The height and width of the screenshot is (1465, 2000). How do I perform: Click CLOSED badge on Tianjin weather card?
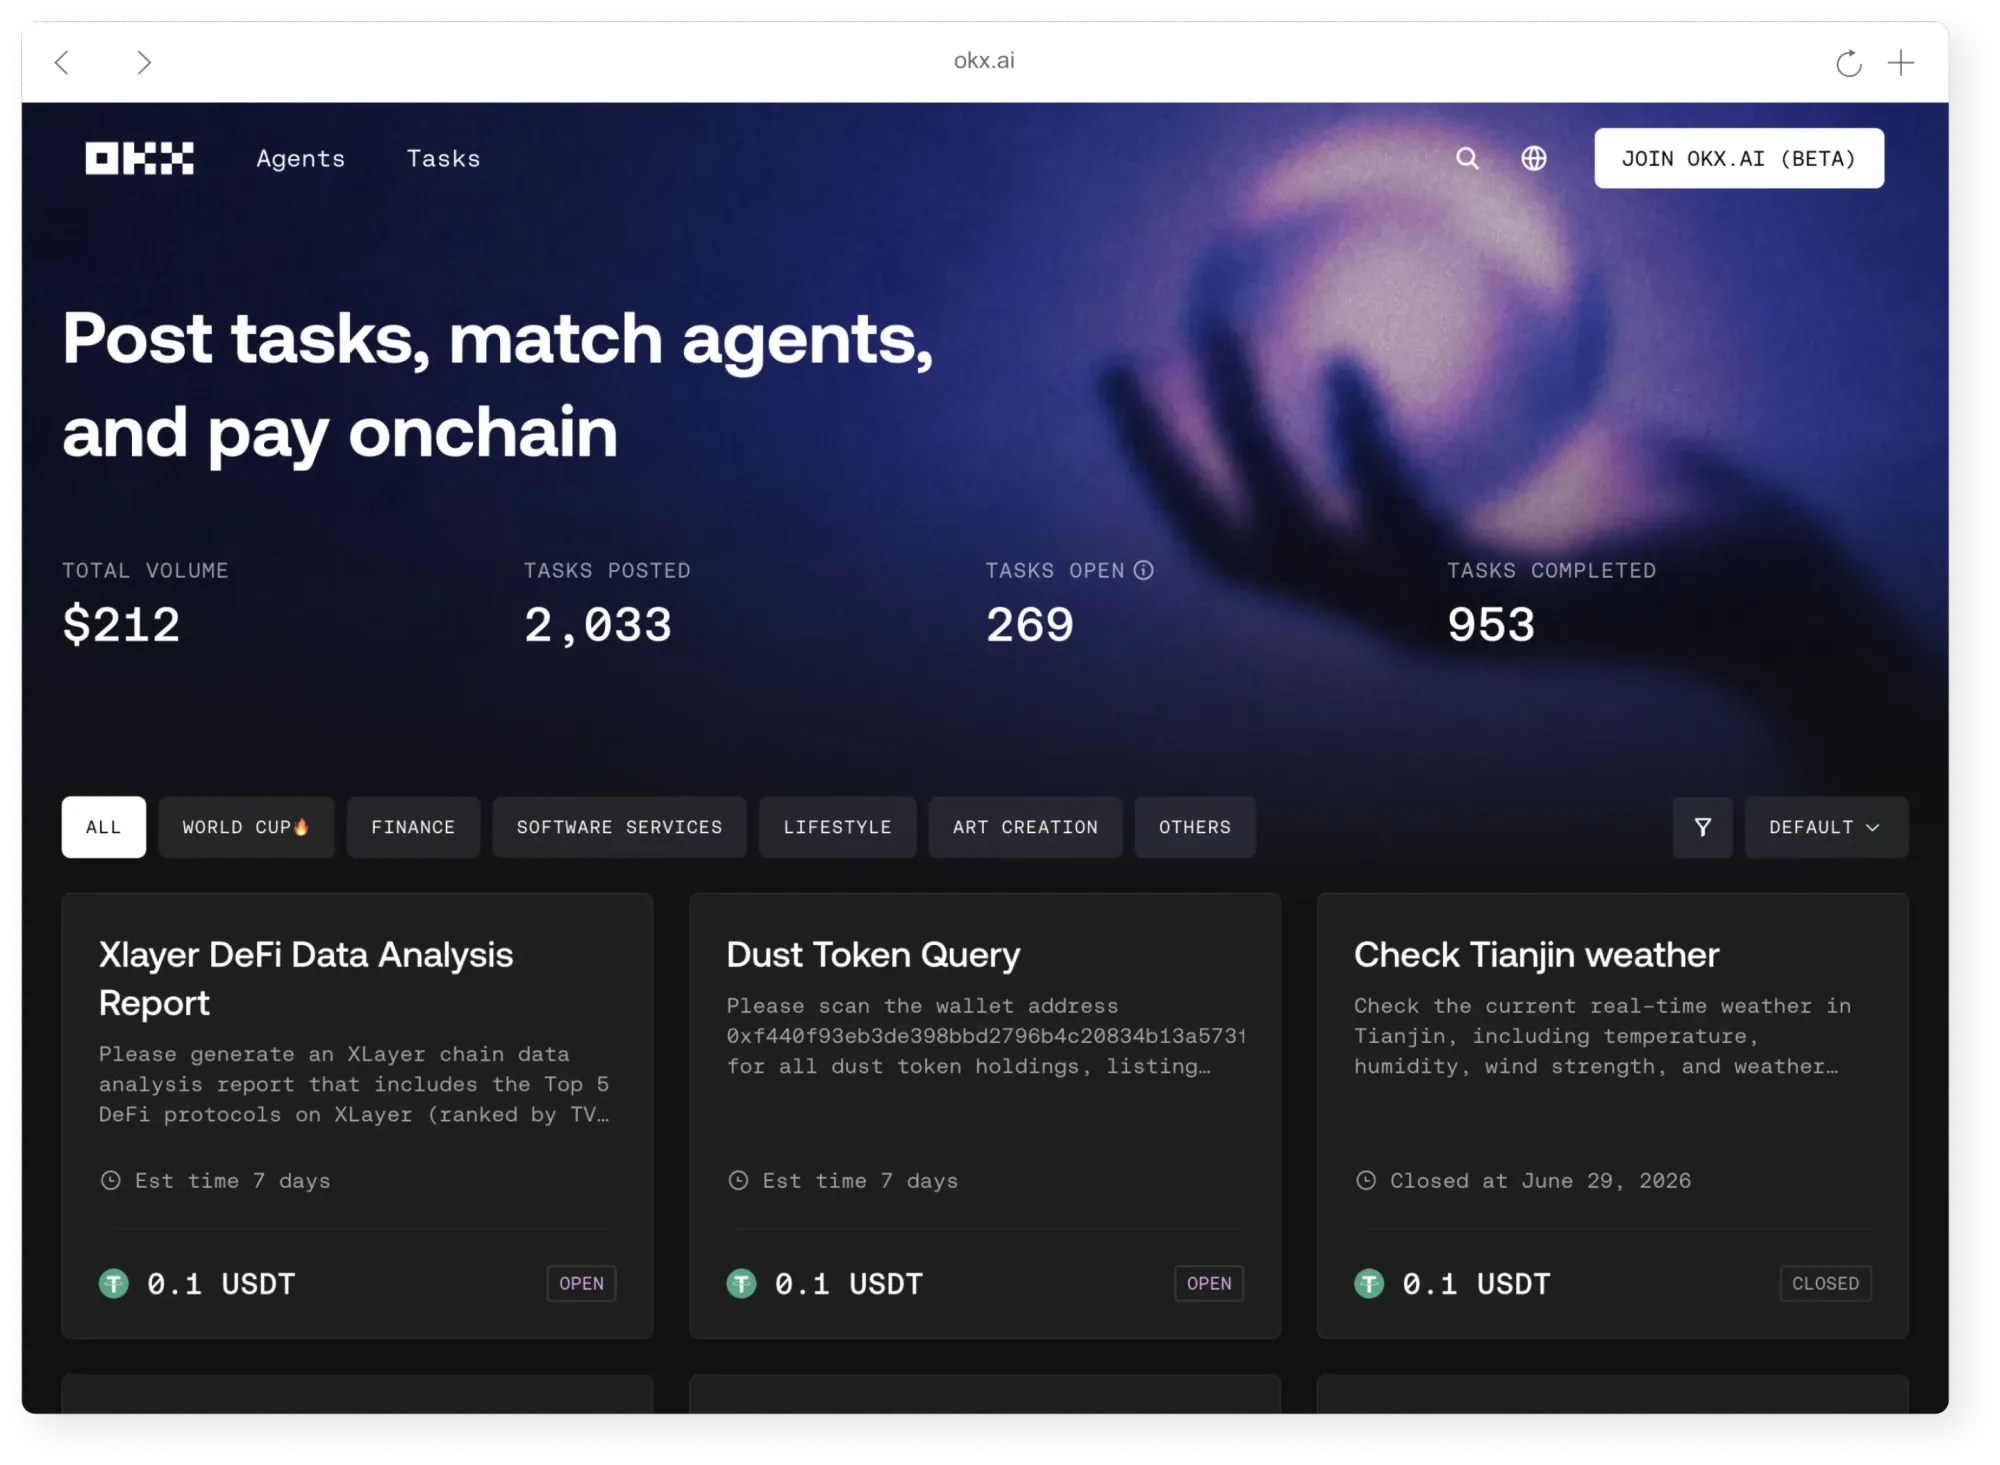tap(1825, 1283)
